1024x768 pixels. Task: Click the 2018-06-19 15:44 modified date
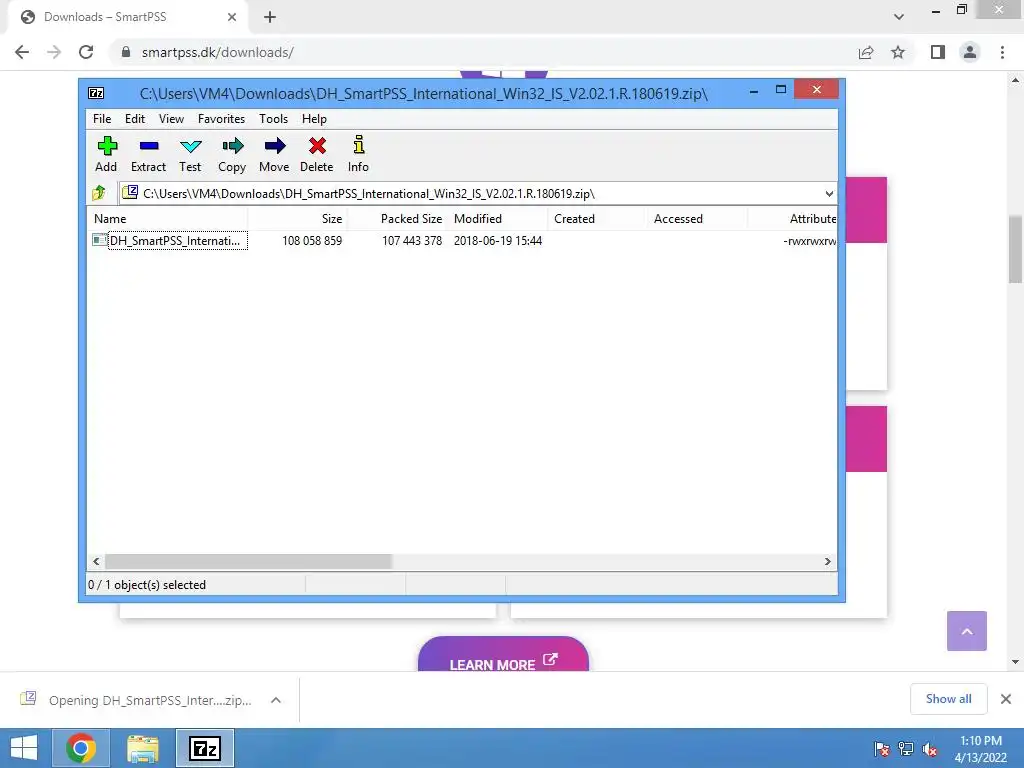(x=498, y=241)
